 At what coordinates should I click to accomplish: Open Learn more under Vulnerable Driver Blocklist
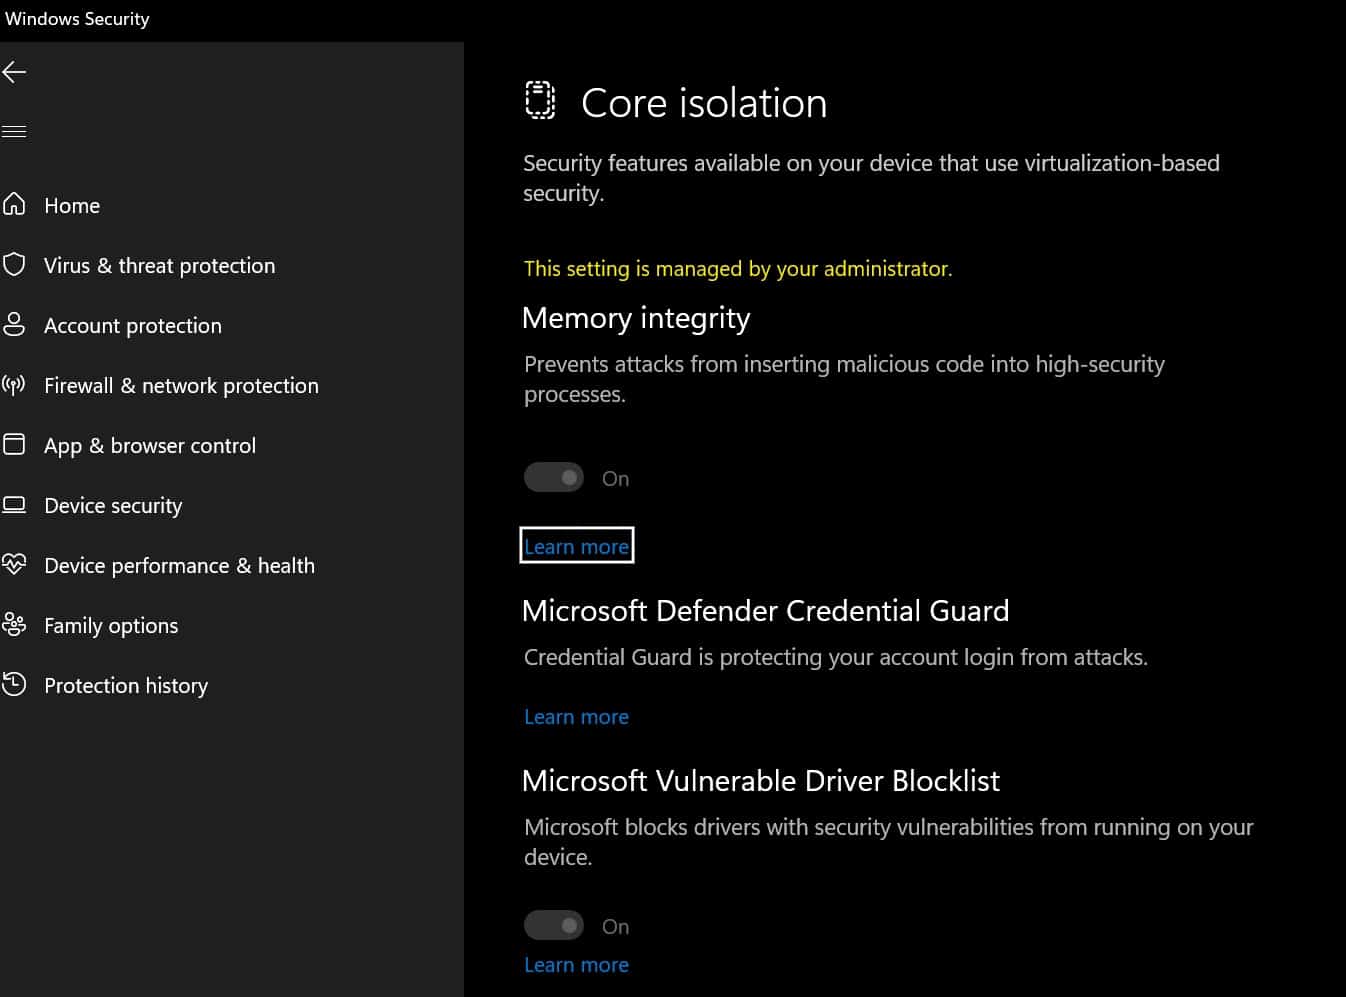tap(576, 964)
